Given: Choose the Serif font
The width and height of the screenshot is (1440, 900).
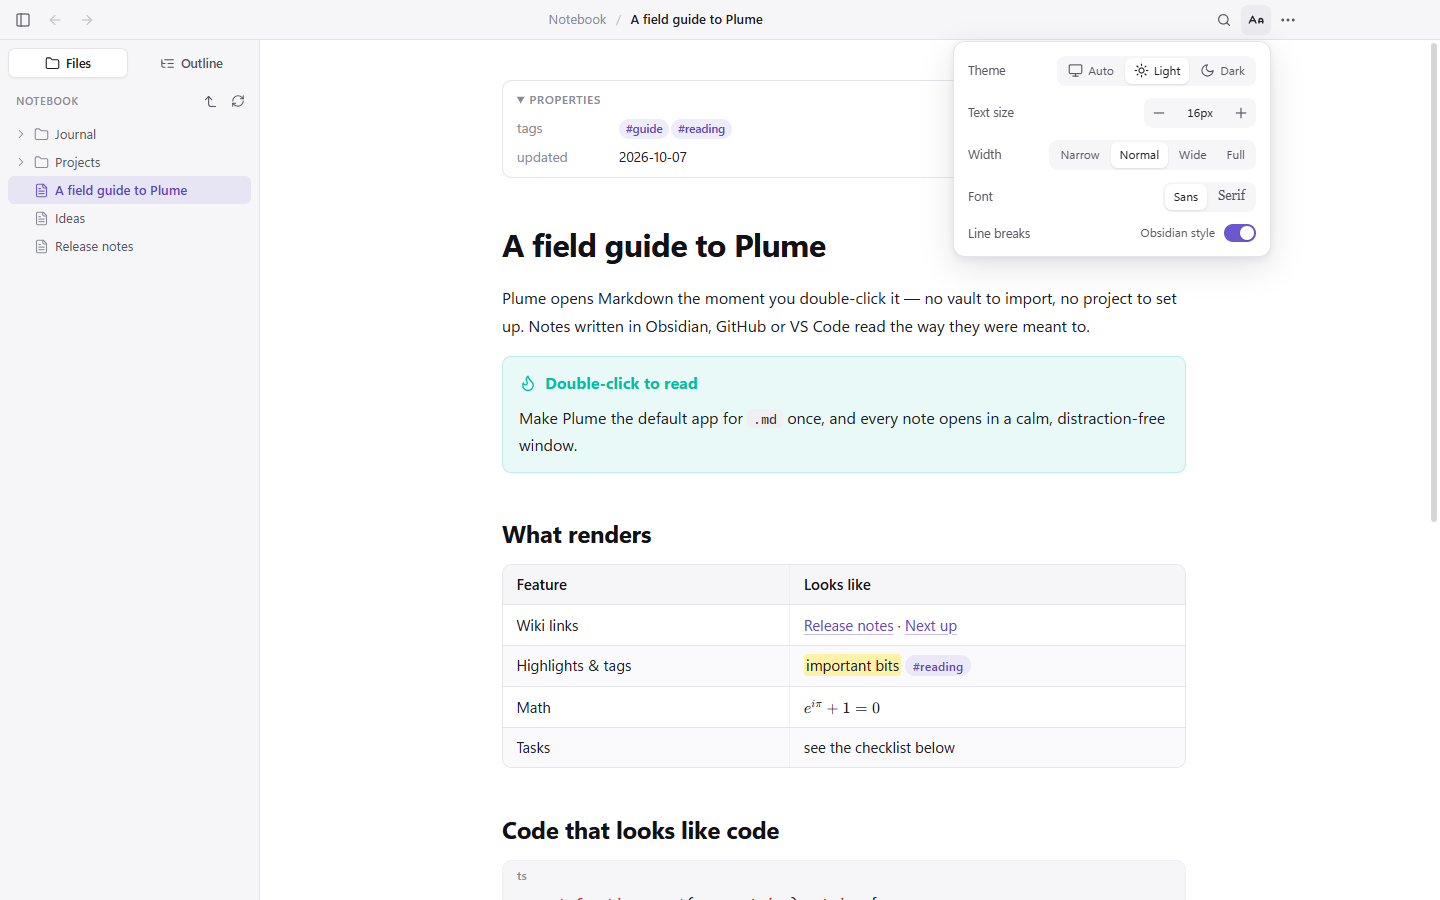Looking at the screenshot, I should 1231,196.
